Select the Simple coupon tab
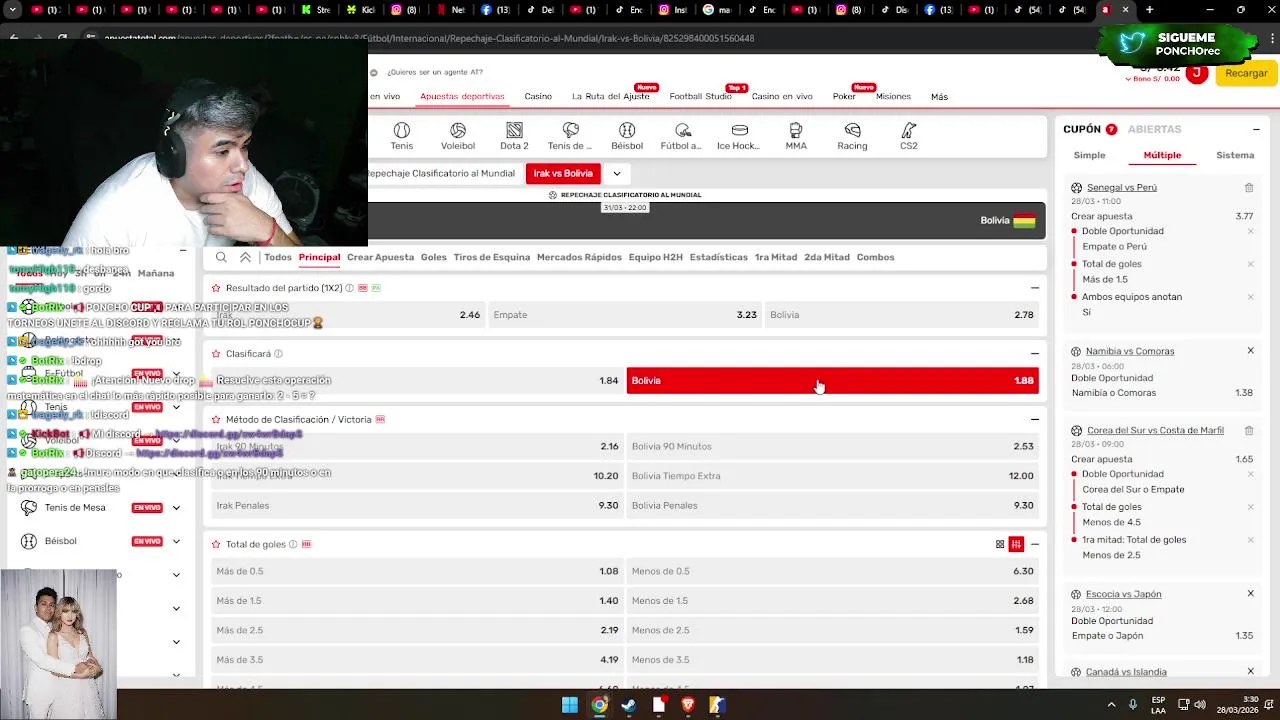This screenshot has height=720, width=1280. [x=1089, y=155]
